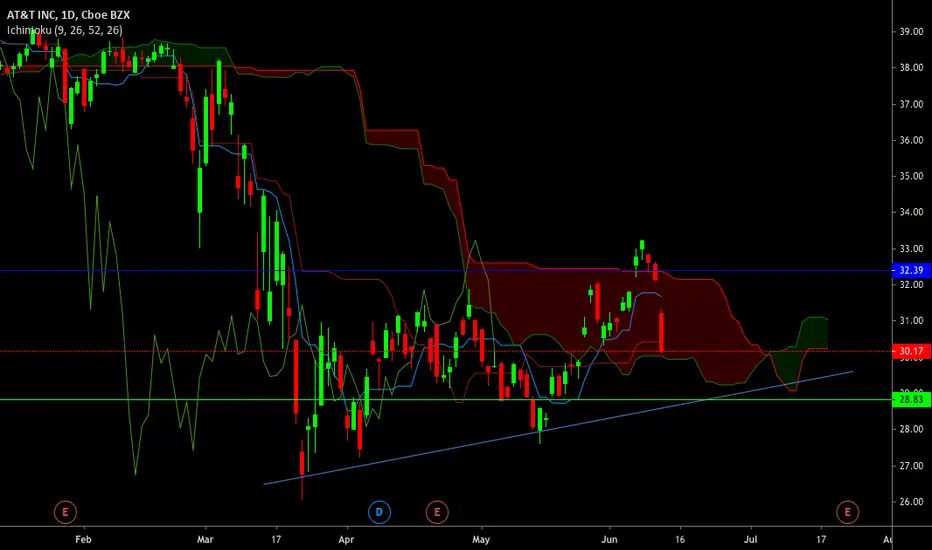Click the red 30.17 current price label
The image size is (932, 550).
click(x=911, y=351)
